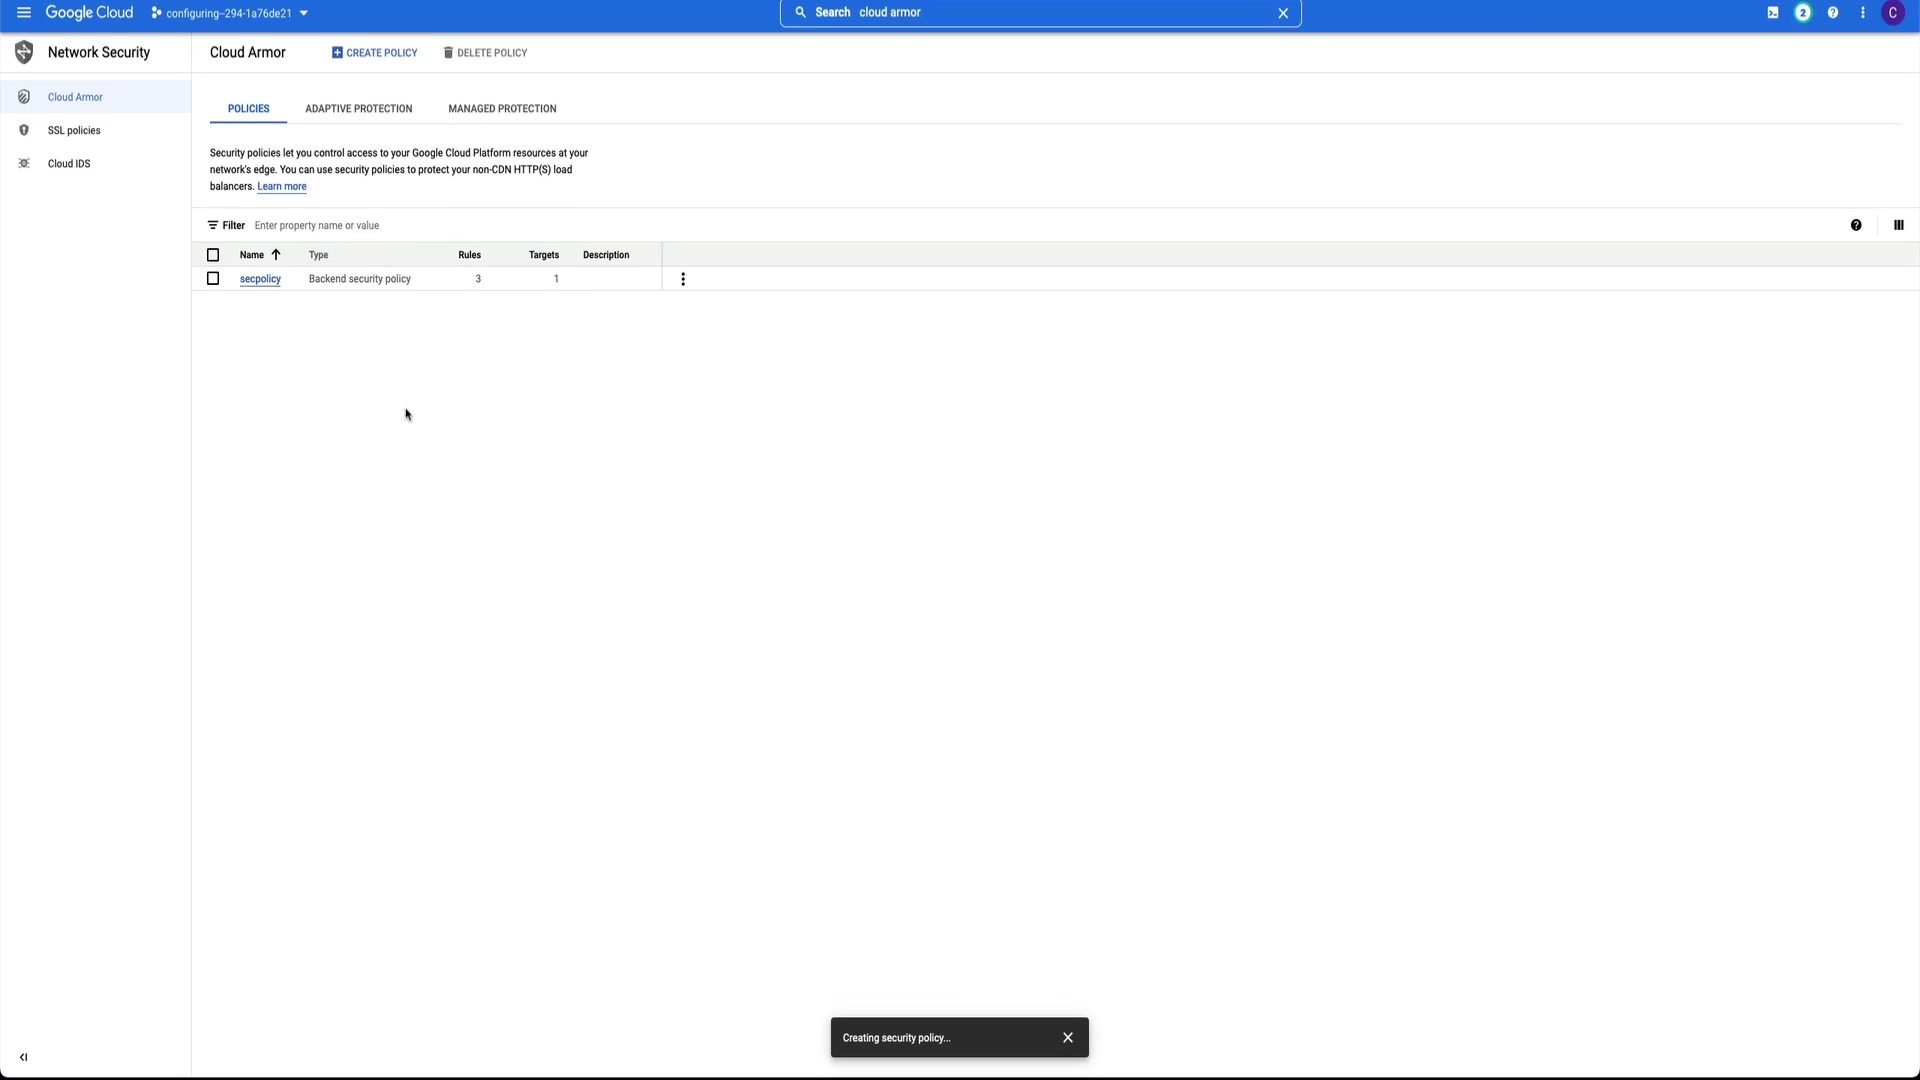
Task: Open the main navigation hamburger menu
Action: pyautogui.click(x=23, y=13)
